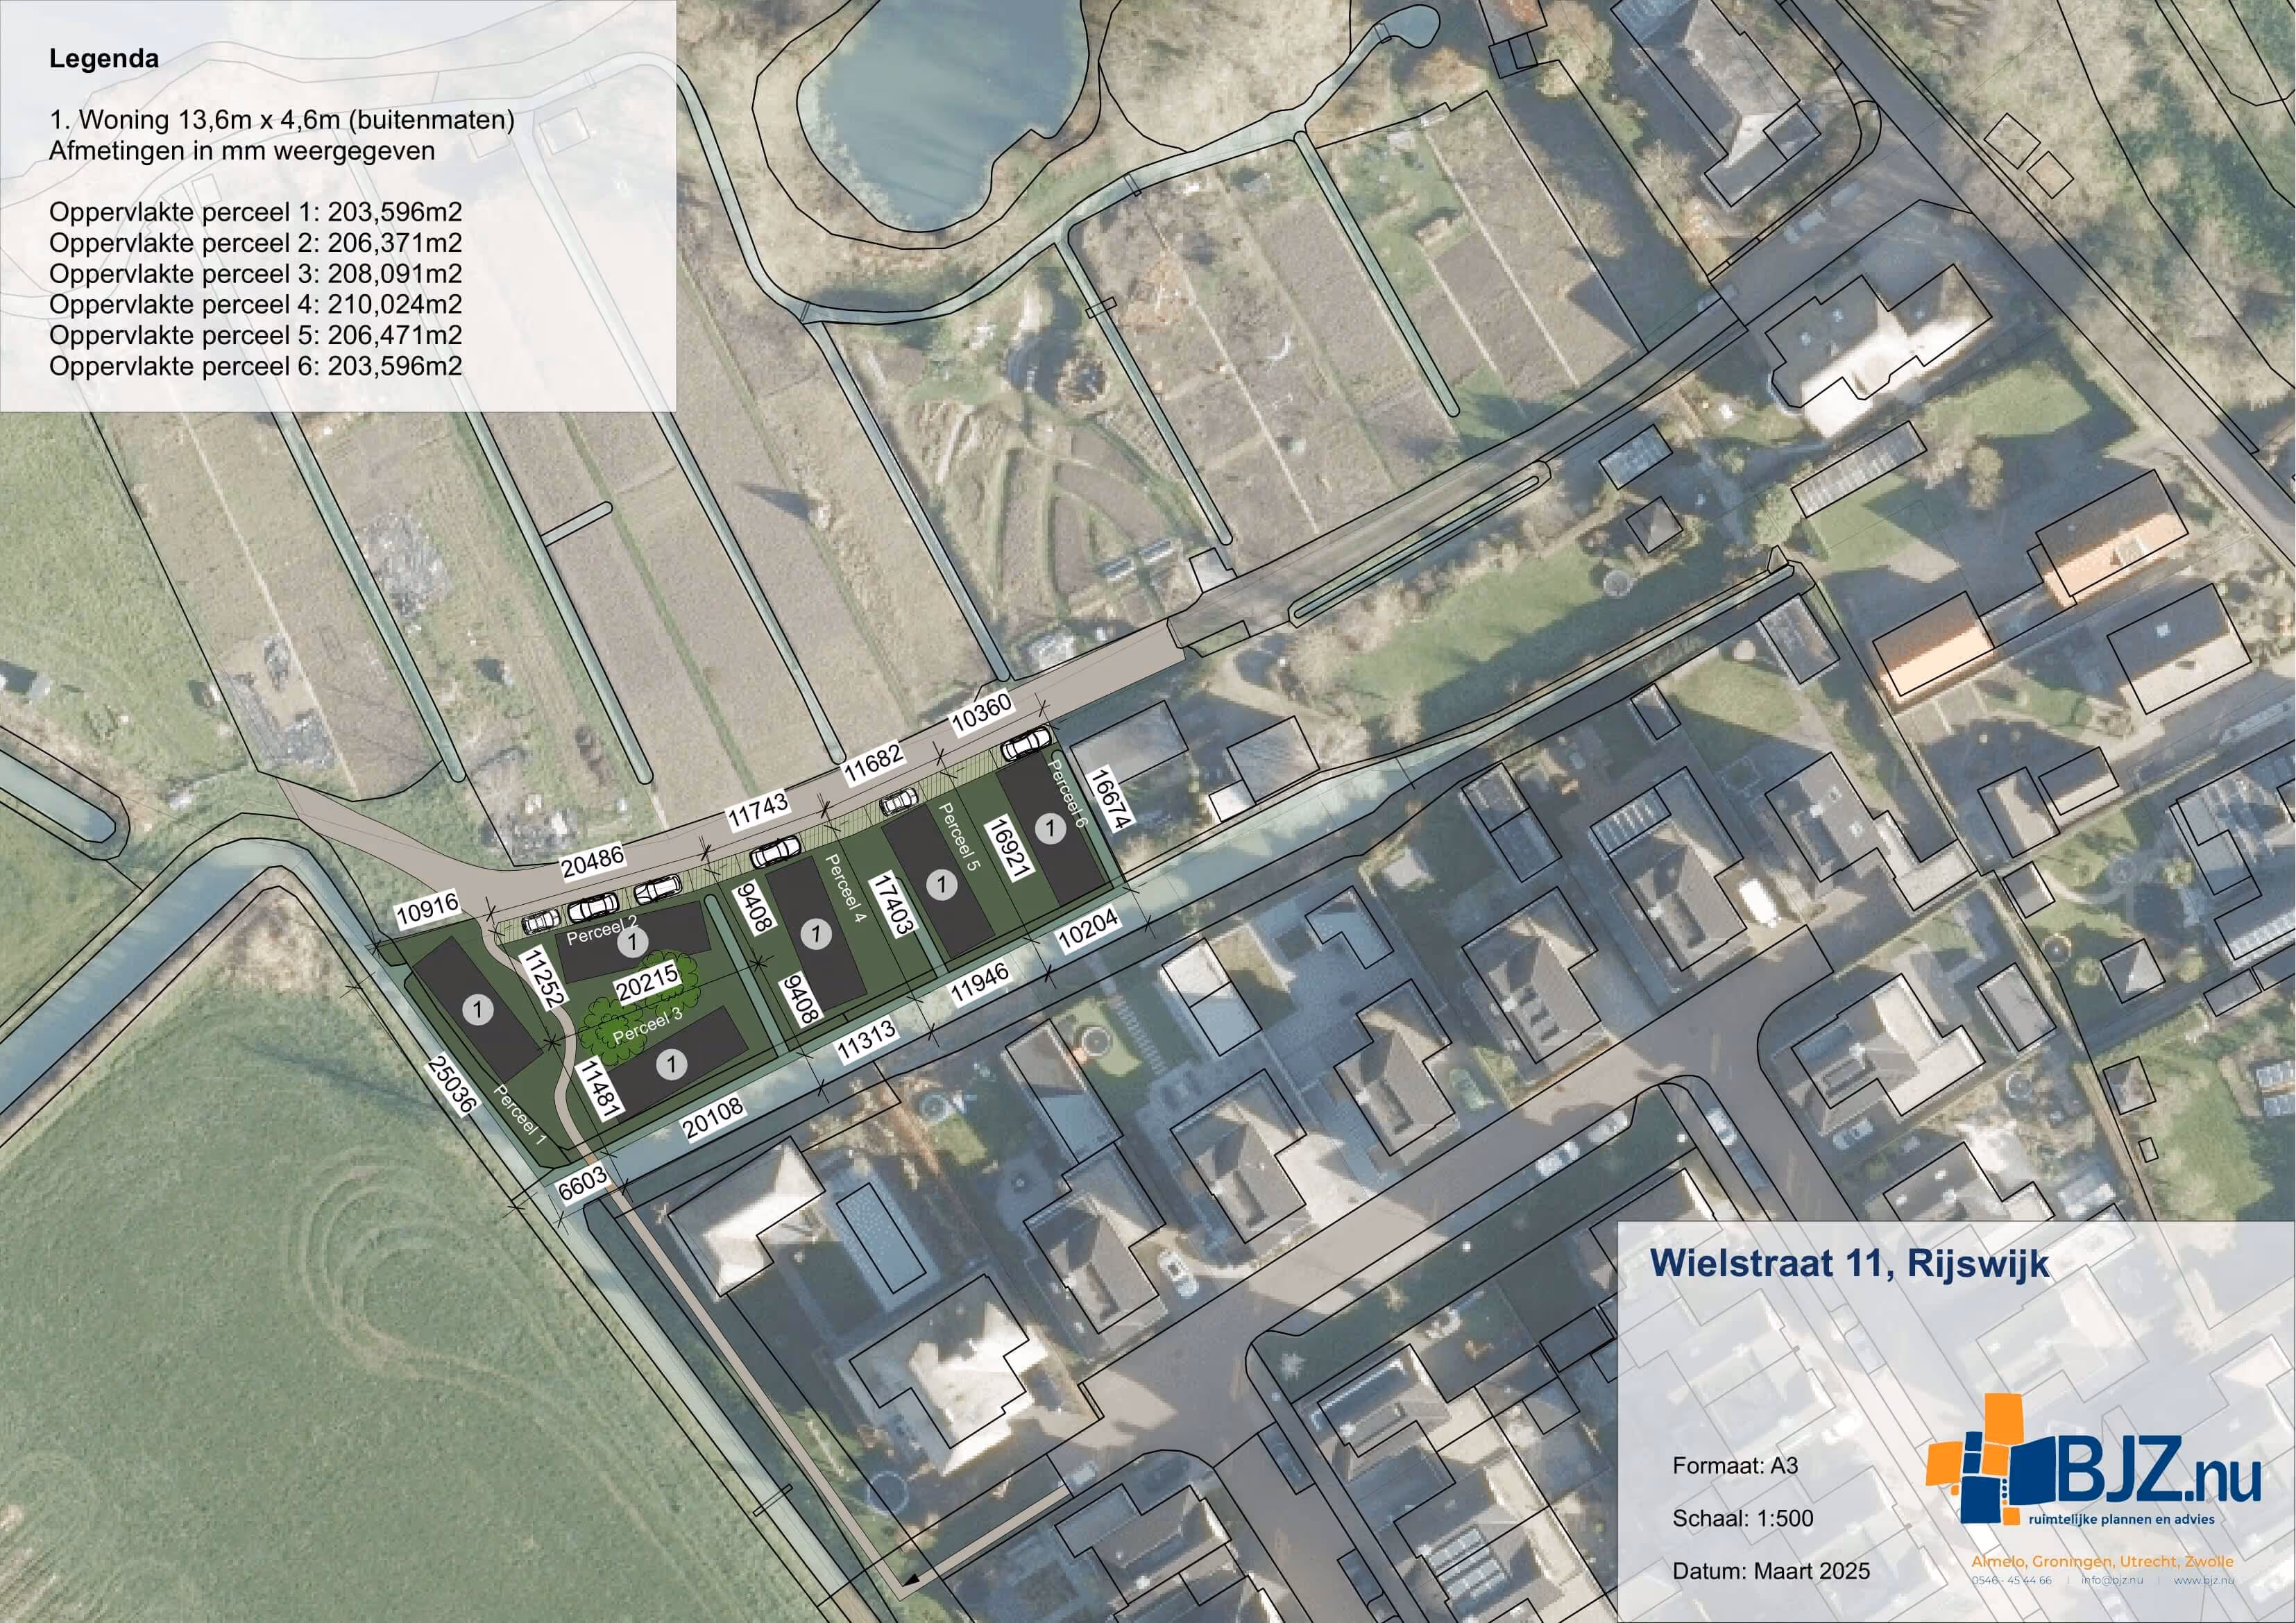Click the Oppervlakte perceel 4 legend line

[255, 304]
